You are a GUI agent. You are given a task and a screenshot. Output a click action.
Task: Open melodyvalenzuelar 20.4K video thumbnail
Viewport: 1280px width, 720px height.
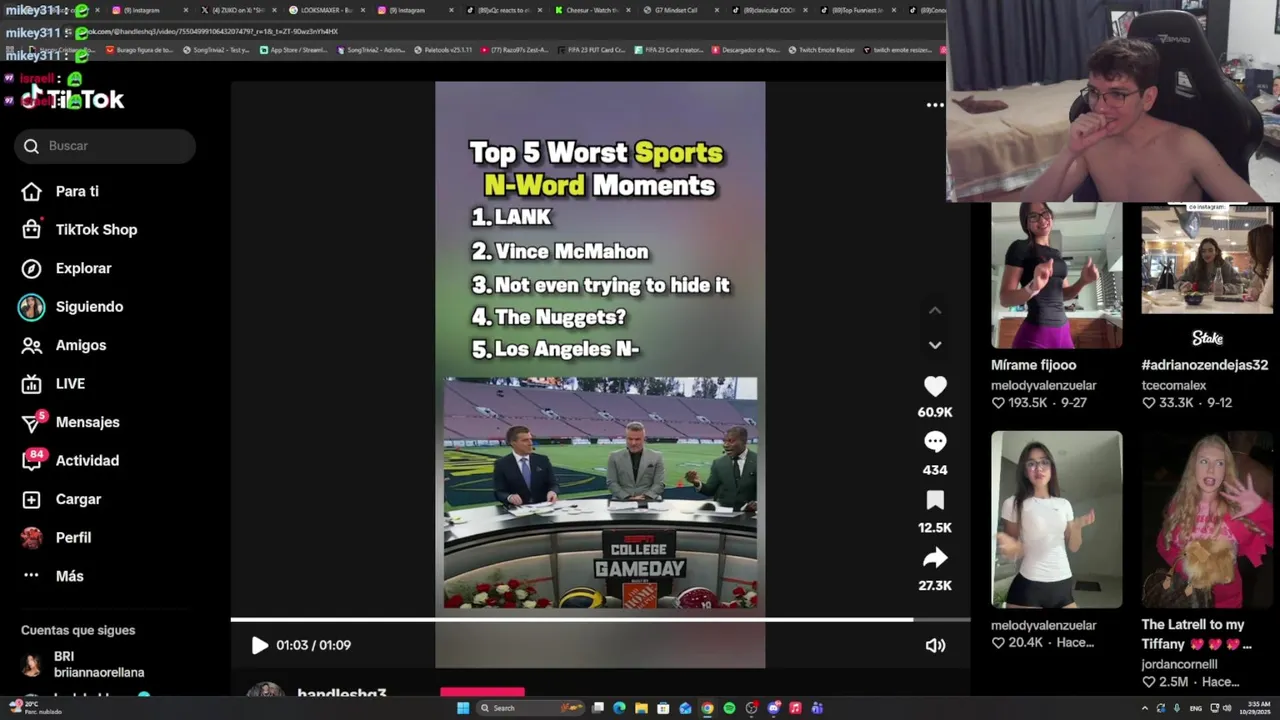1057,519
